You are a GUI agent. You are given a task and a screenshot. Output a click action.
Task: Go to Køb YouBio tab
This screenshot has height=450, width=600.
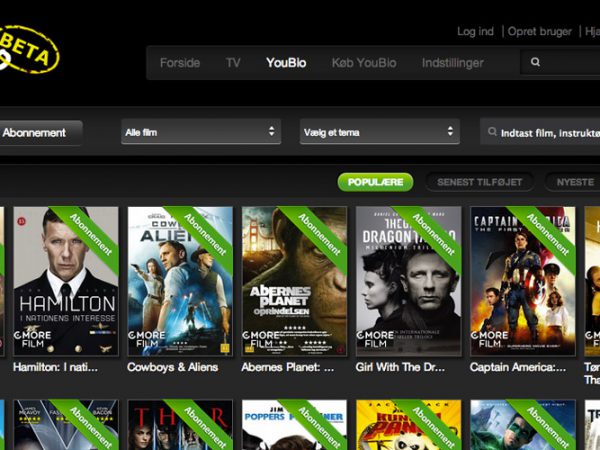click(x=364, y=63)
